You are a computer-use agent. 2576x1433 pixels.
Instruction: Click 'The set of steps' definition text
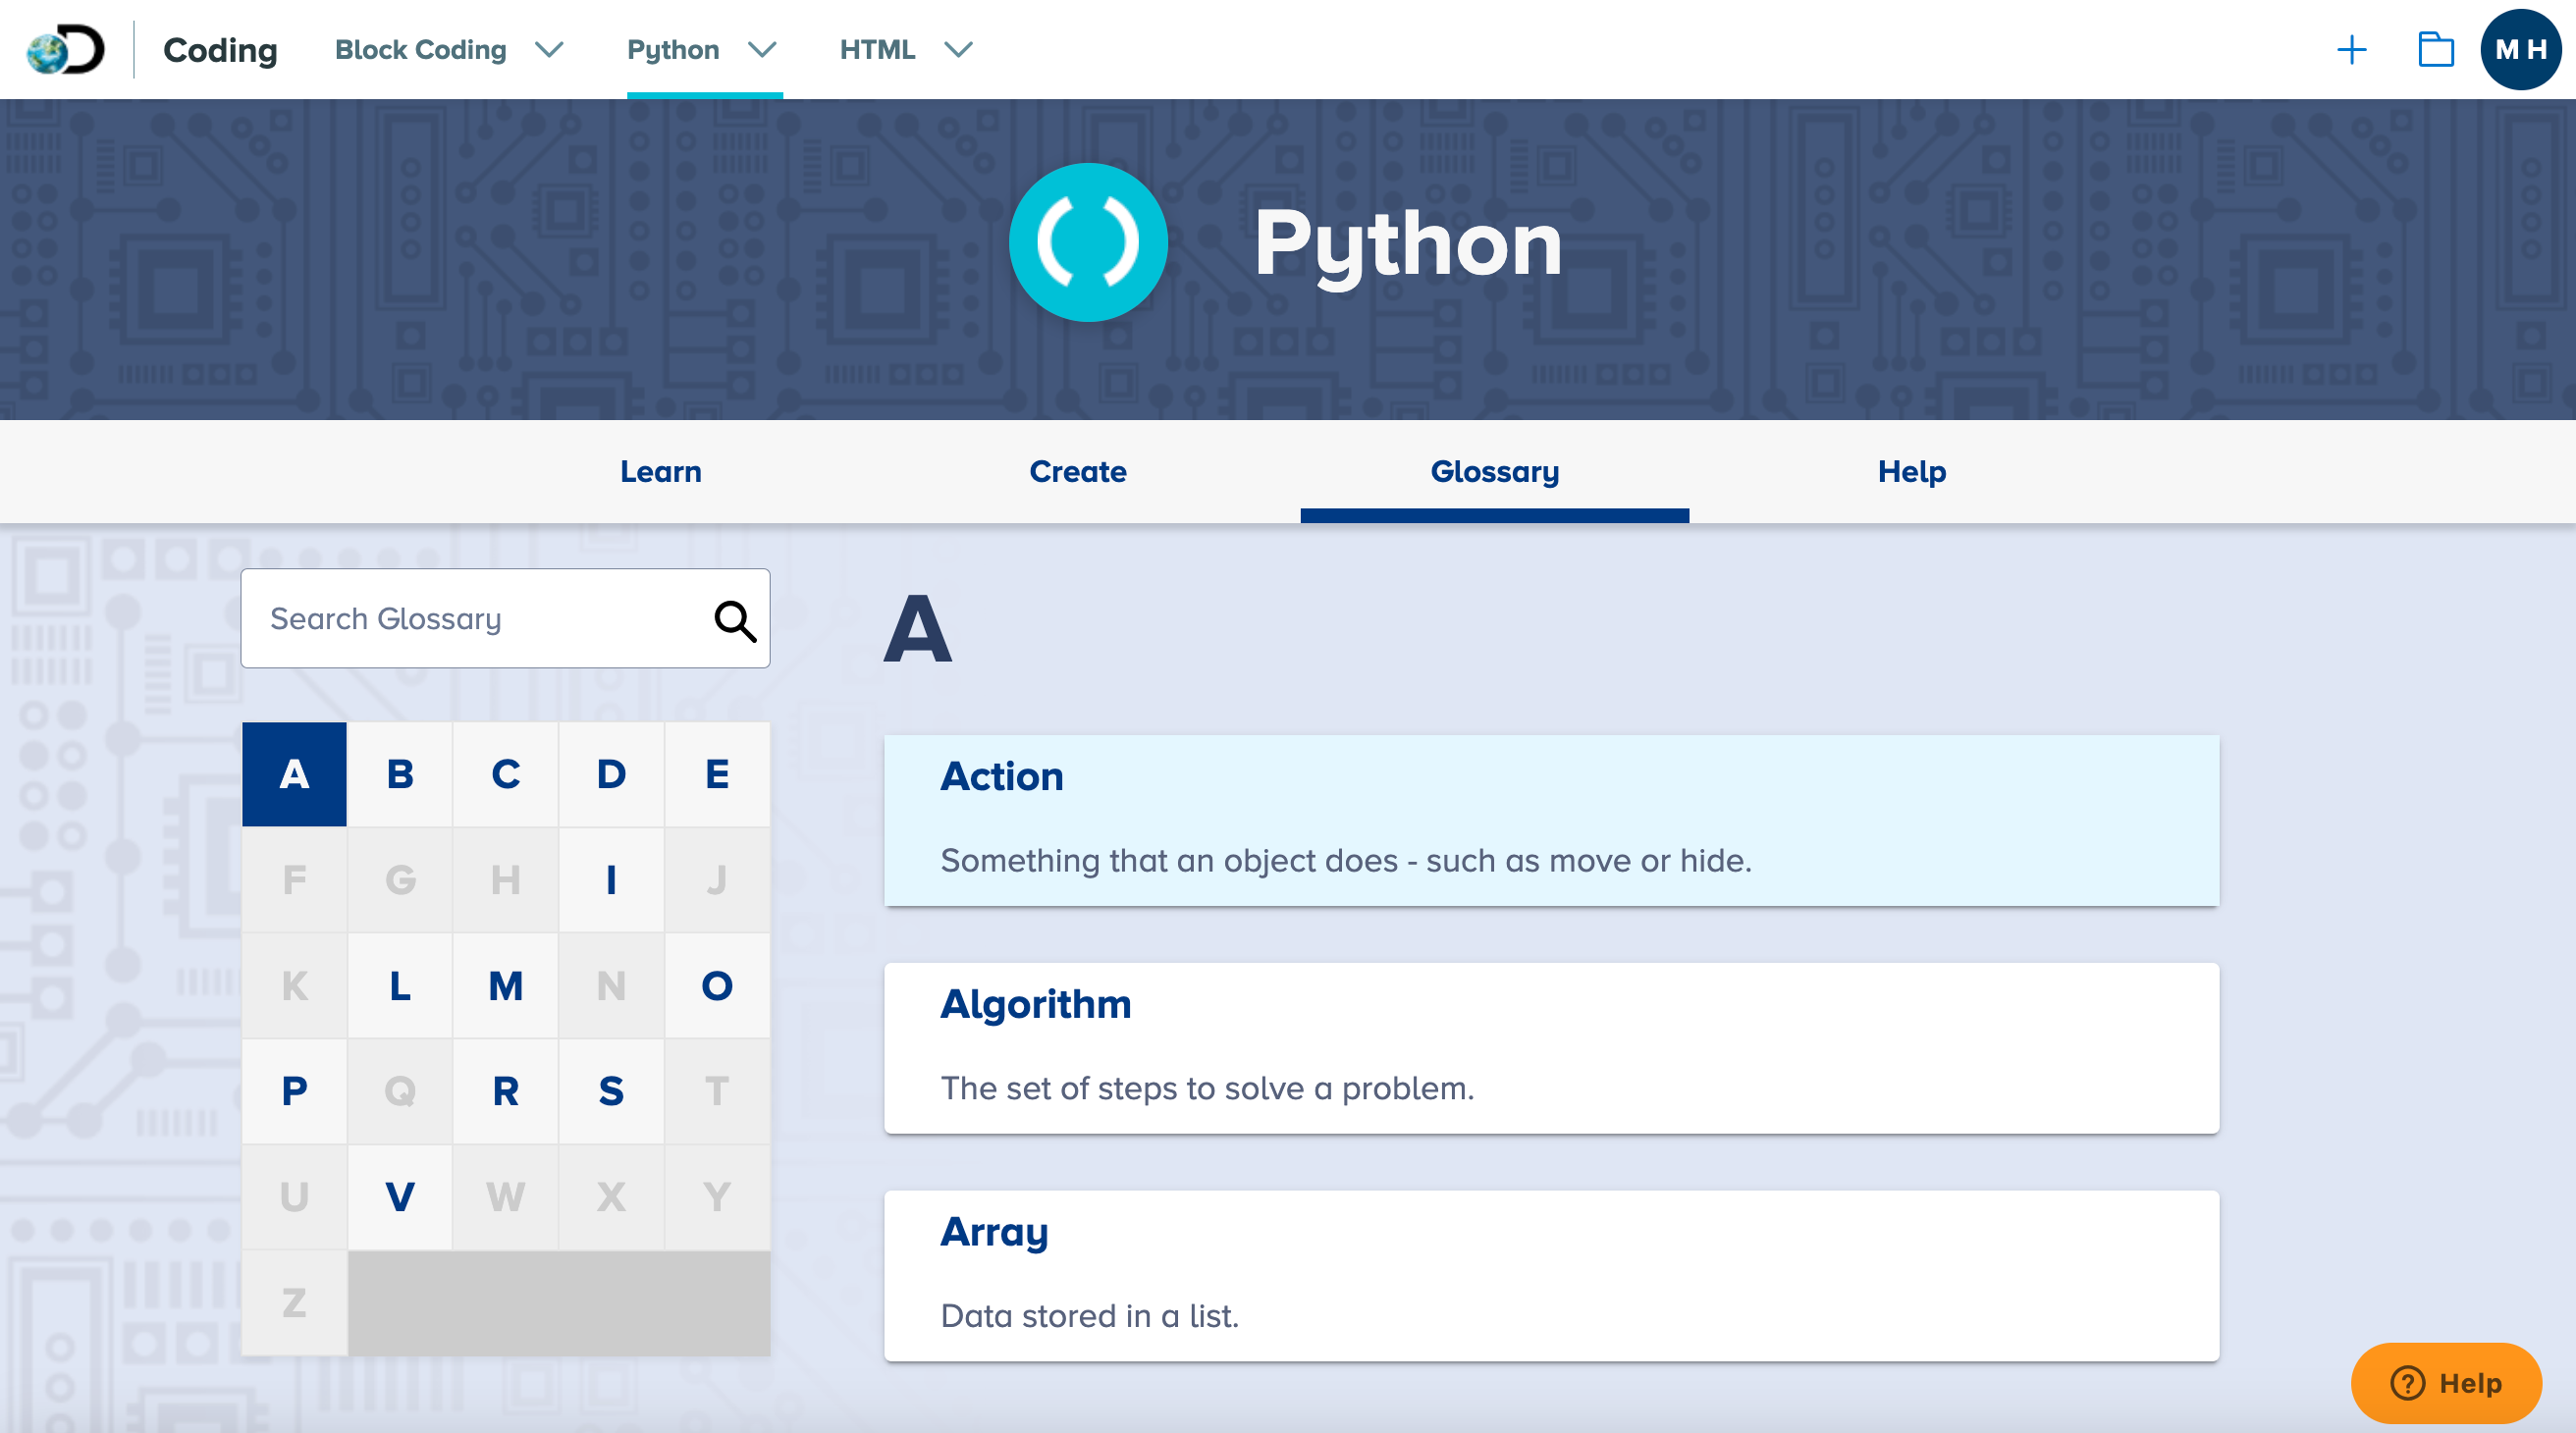(x=1207, y=1088)
